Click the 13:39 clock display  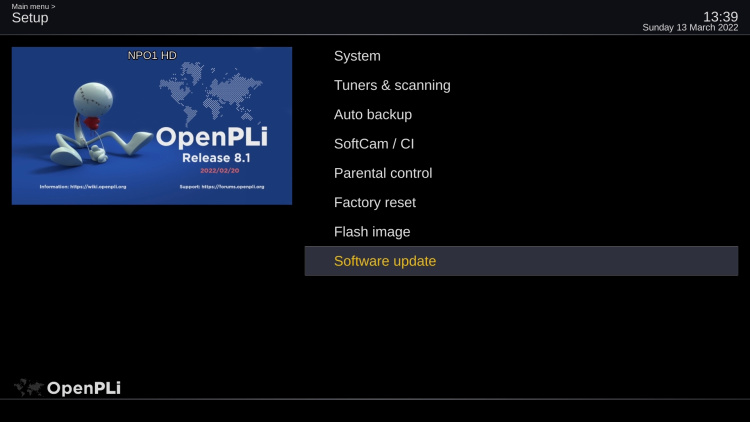720,17
